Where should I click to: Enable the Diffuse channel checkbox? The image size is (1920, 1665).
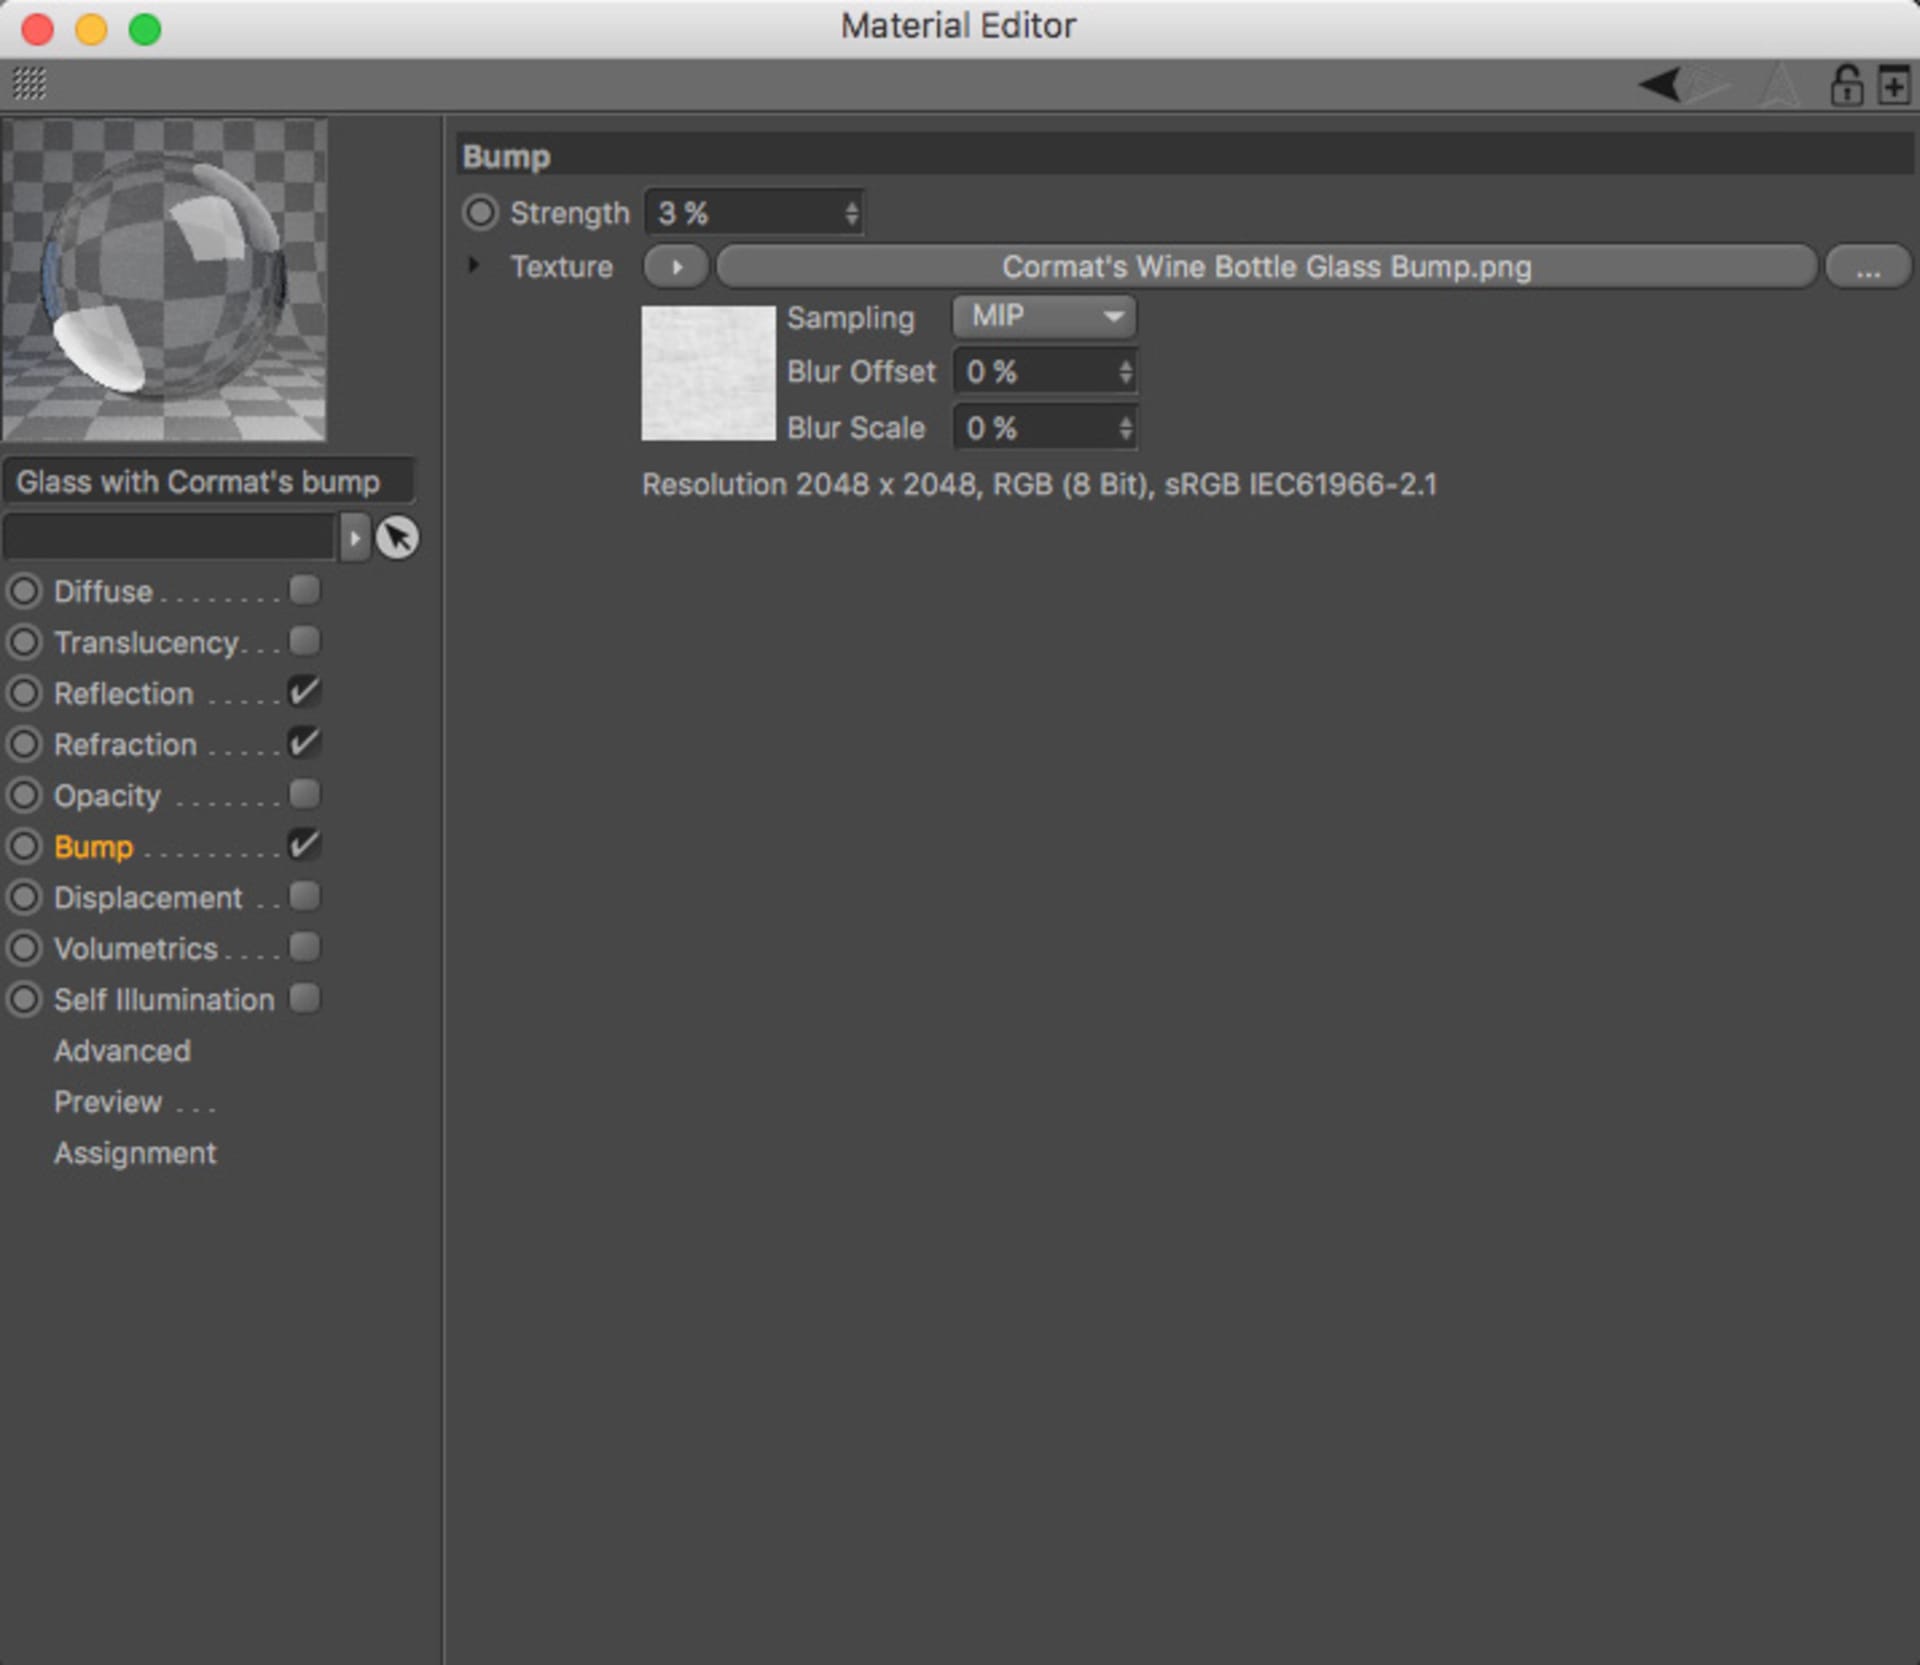305,590
